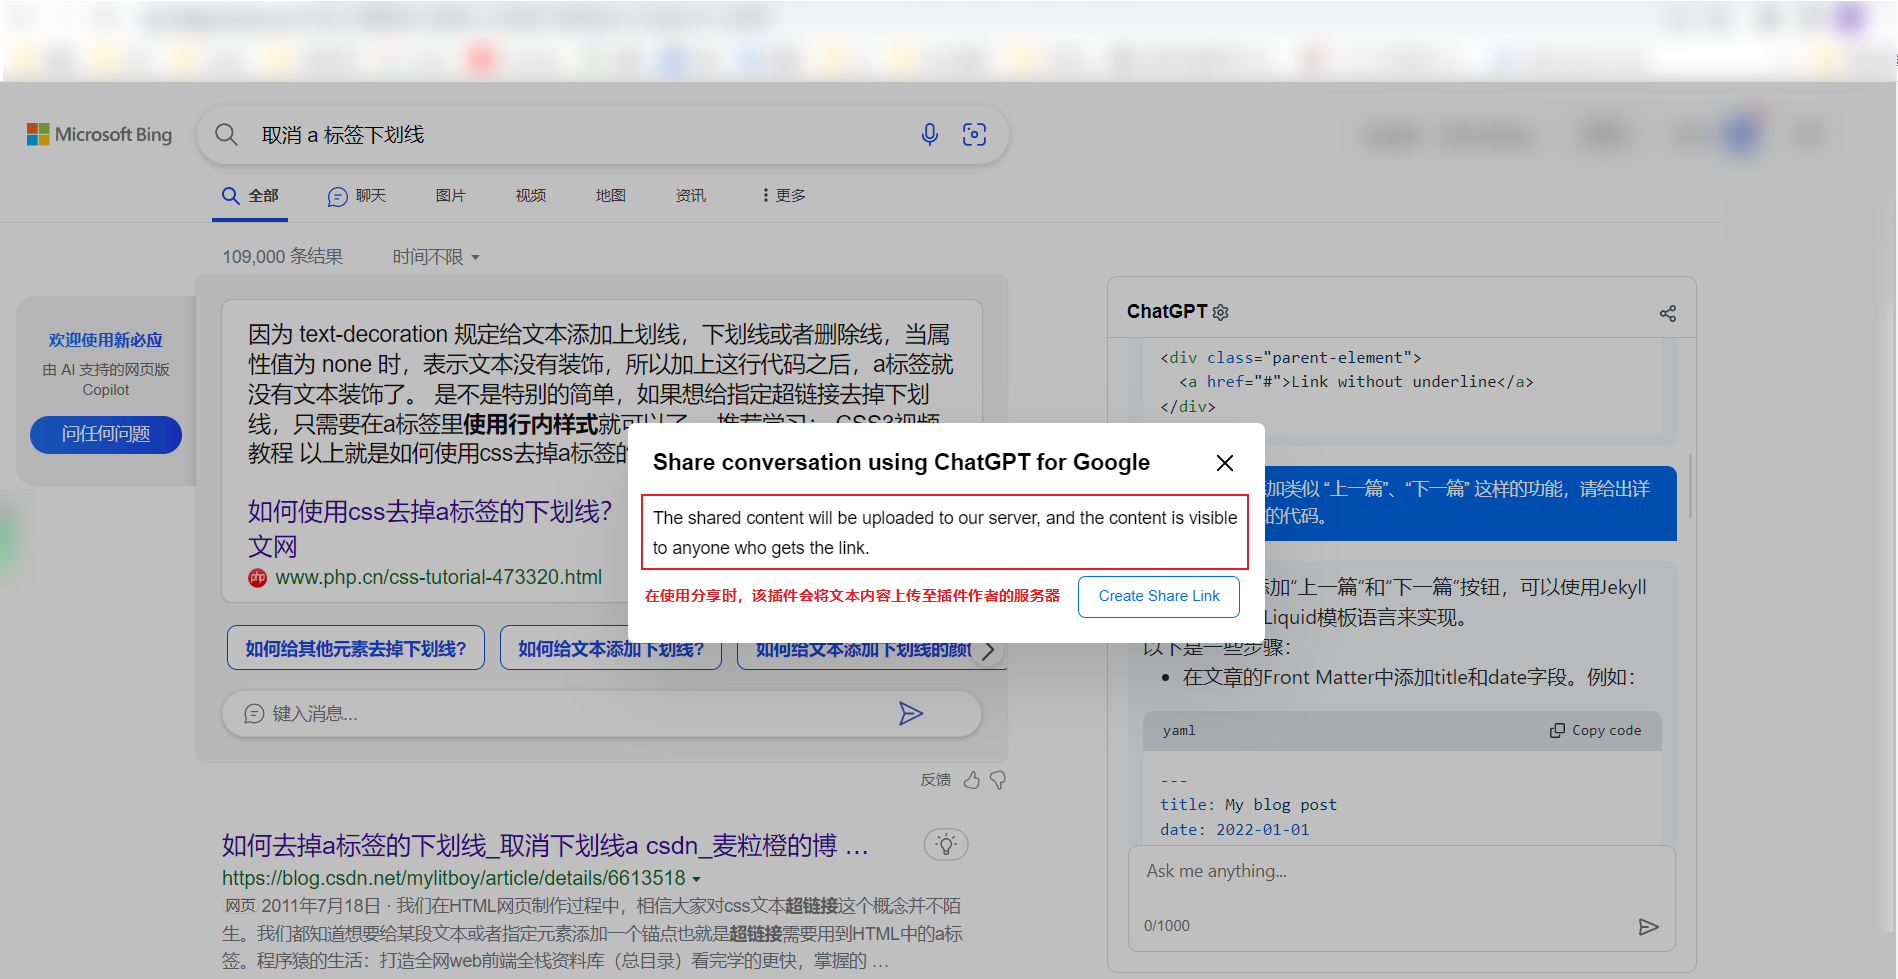Click thumbs up feedback icon
The image size is (1898, 979).
[971, 780]
